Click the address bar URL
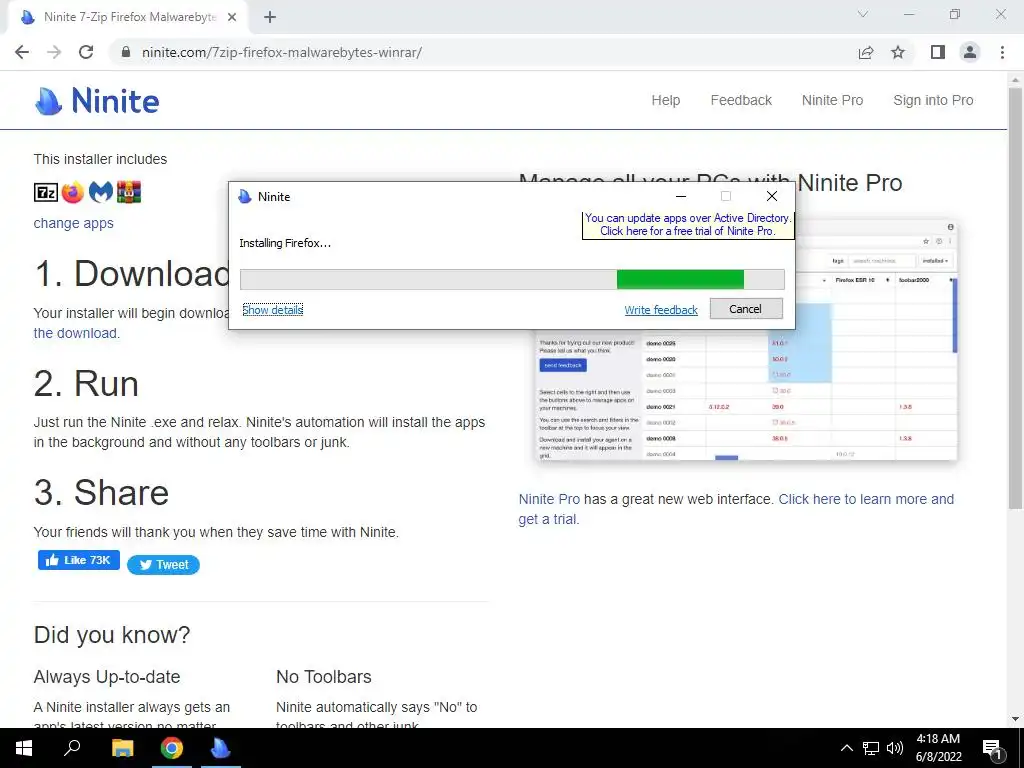The image size is (1024, 768). (282, 52)
